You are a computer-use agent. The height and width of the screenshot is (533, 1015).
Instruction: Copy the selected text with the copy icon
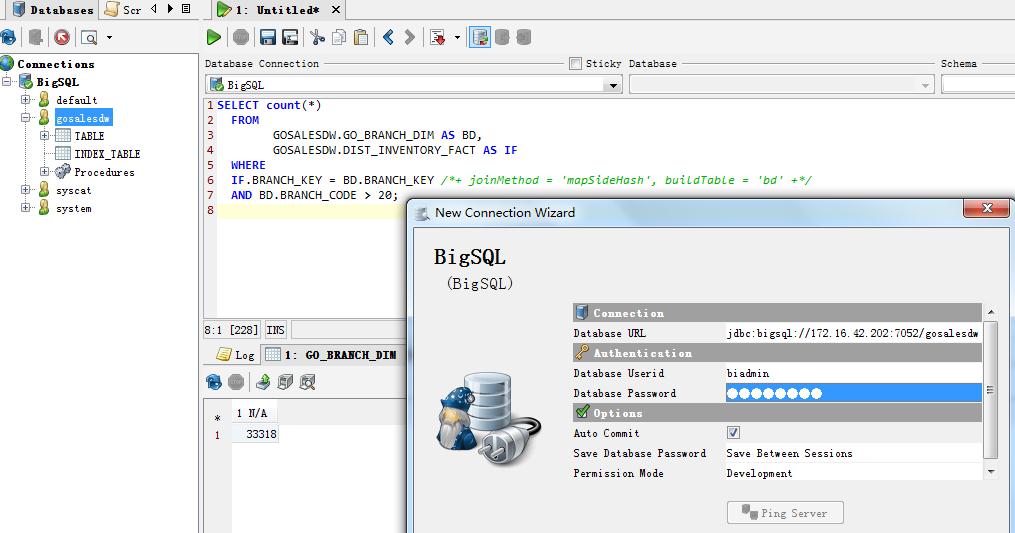339,38
